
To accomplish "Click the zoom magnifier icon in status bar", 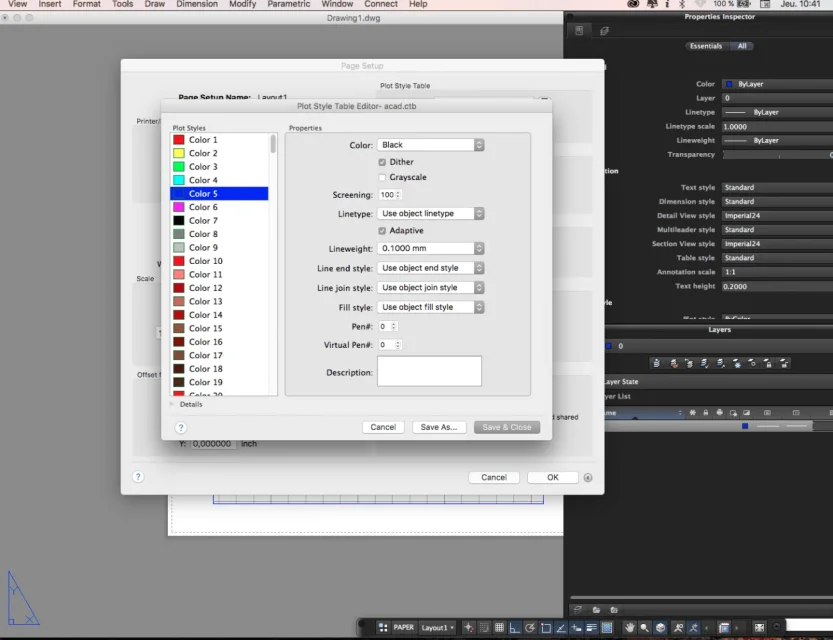I will pyautogui.click(x=645, y=628).
